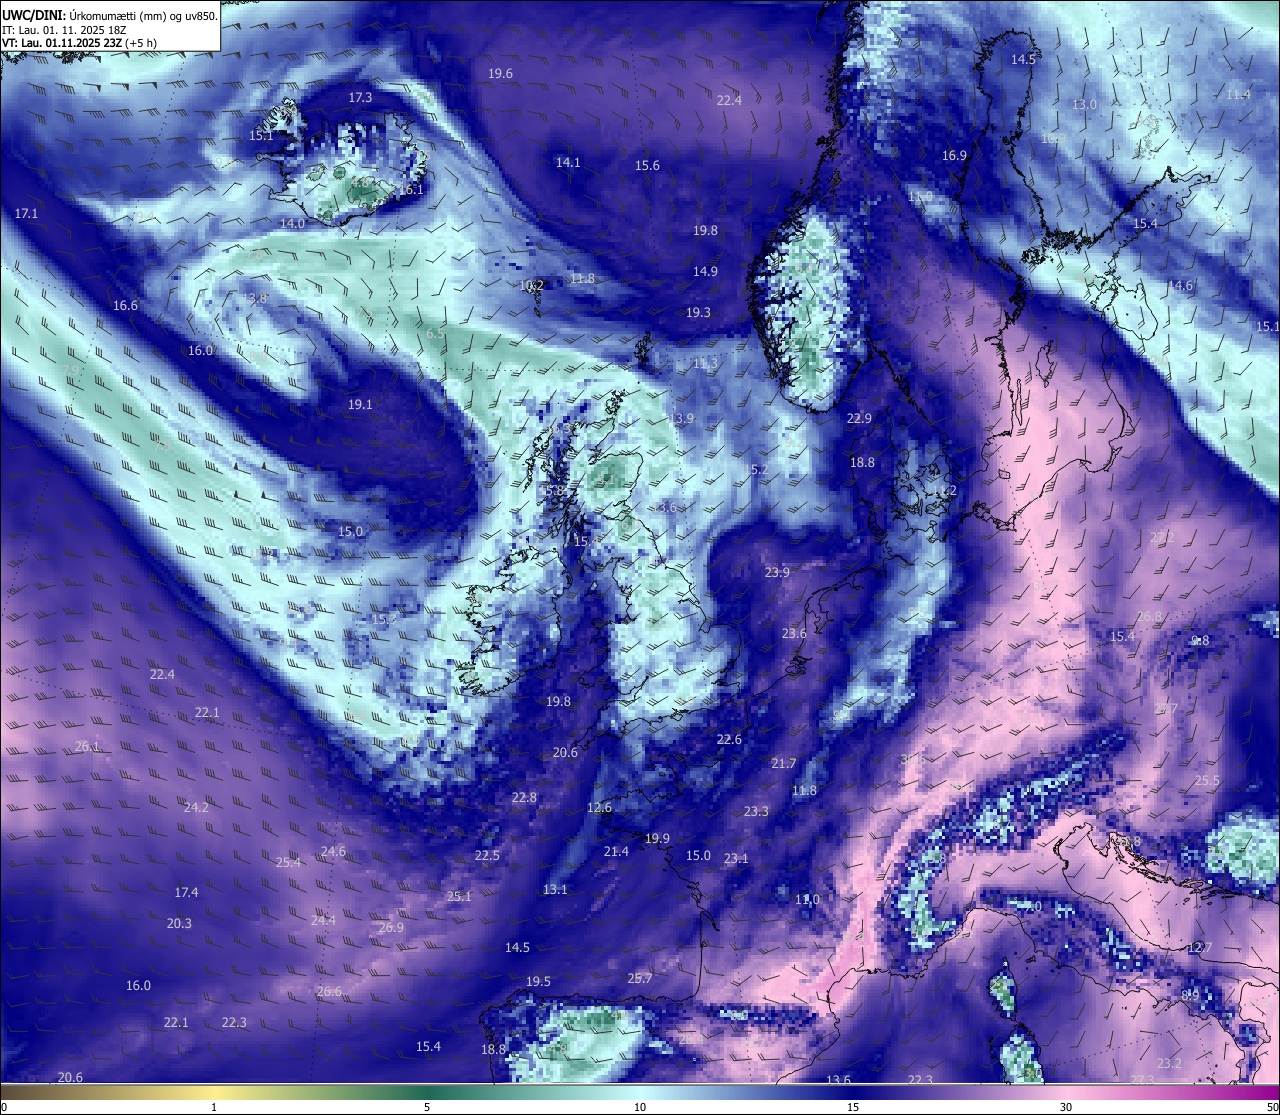
Task: Click the 19.9 map value
Action: pyautogui.click(x=657, y=839)
